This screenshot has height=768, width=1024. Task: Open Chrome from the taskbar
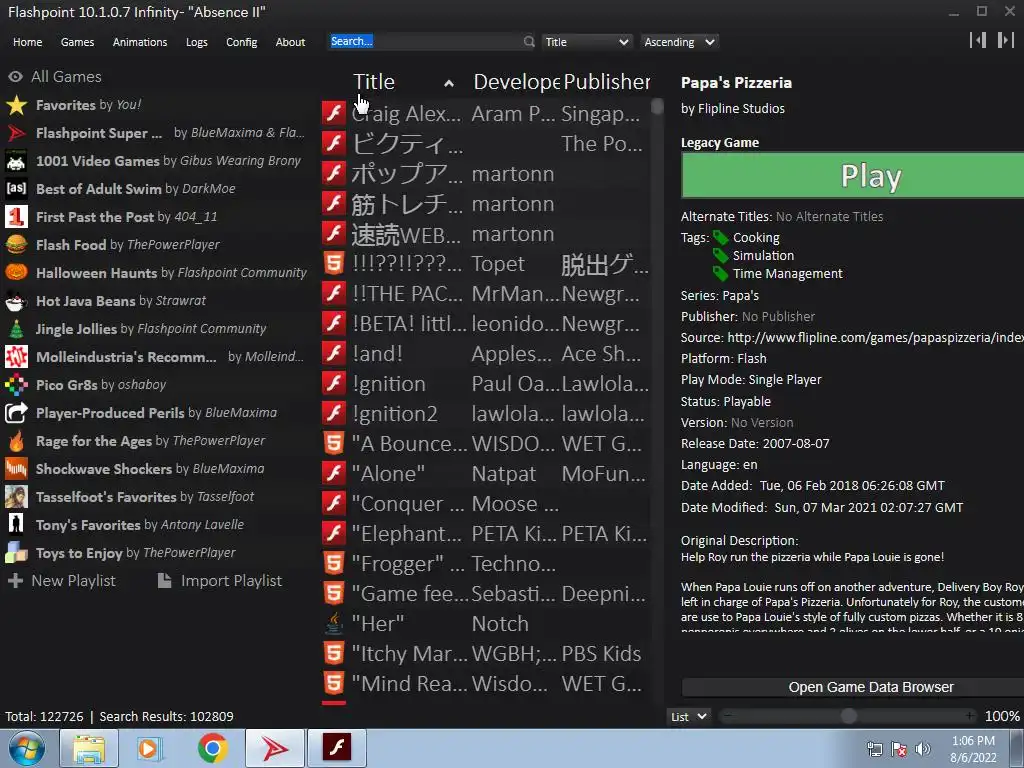(213, 748)
